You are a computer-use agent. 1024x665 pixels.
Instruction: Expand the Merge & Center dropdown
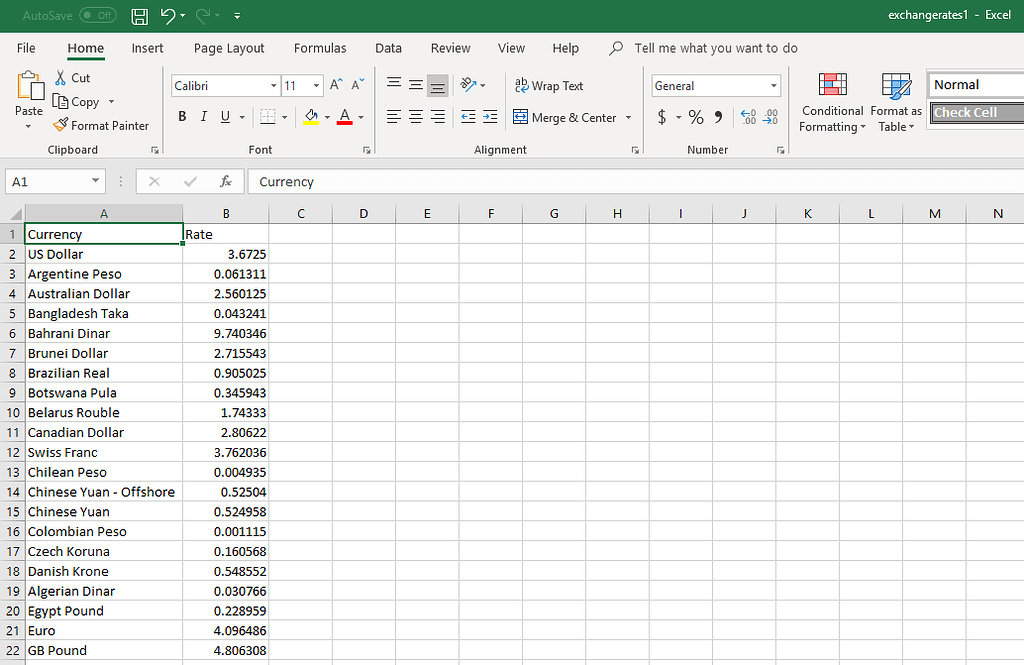pyautogui.click(x=629, y=117)
